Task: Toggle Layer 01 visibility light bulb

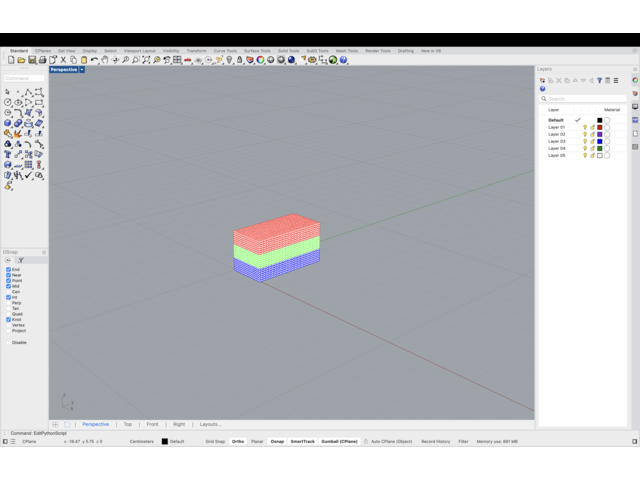Action: 585,127
